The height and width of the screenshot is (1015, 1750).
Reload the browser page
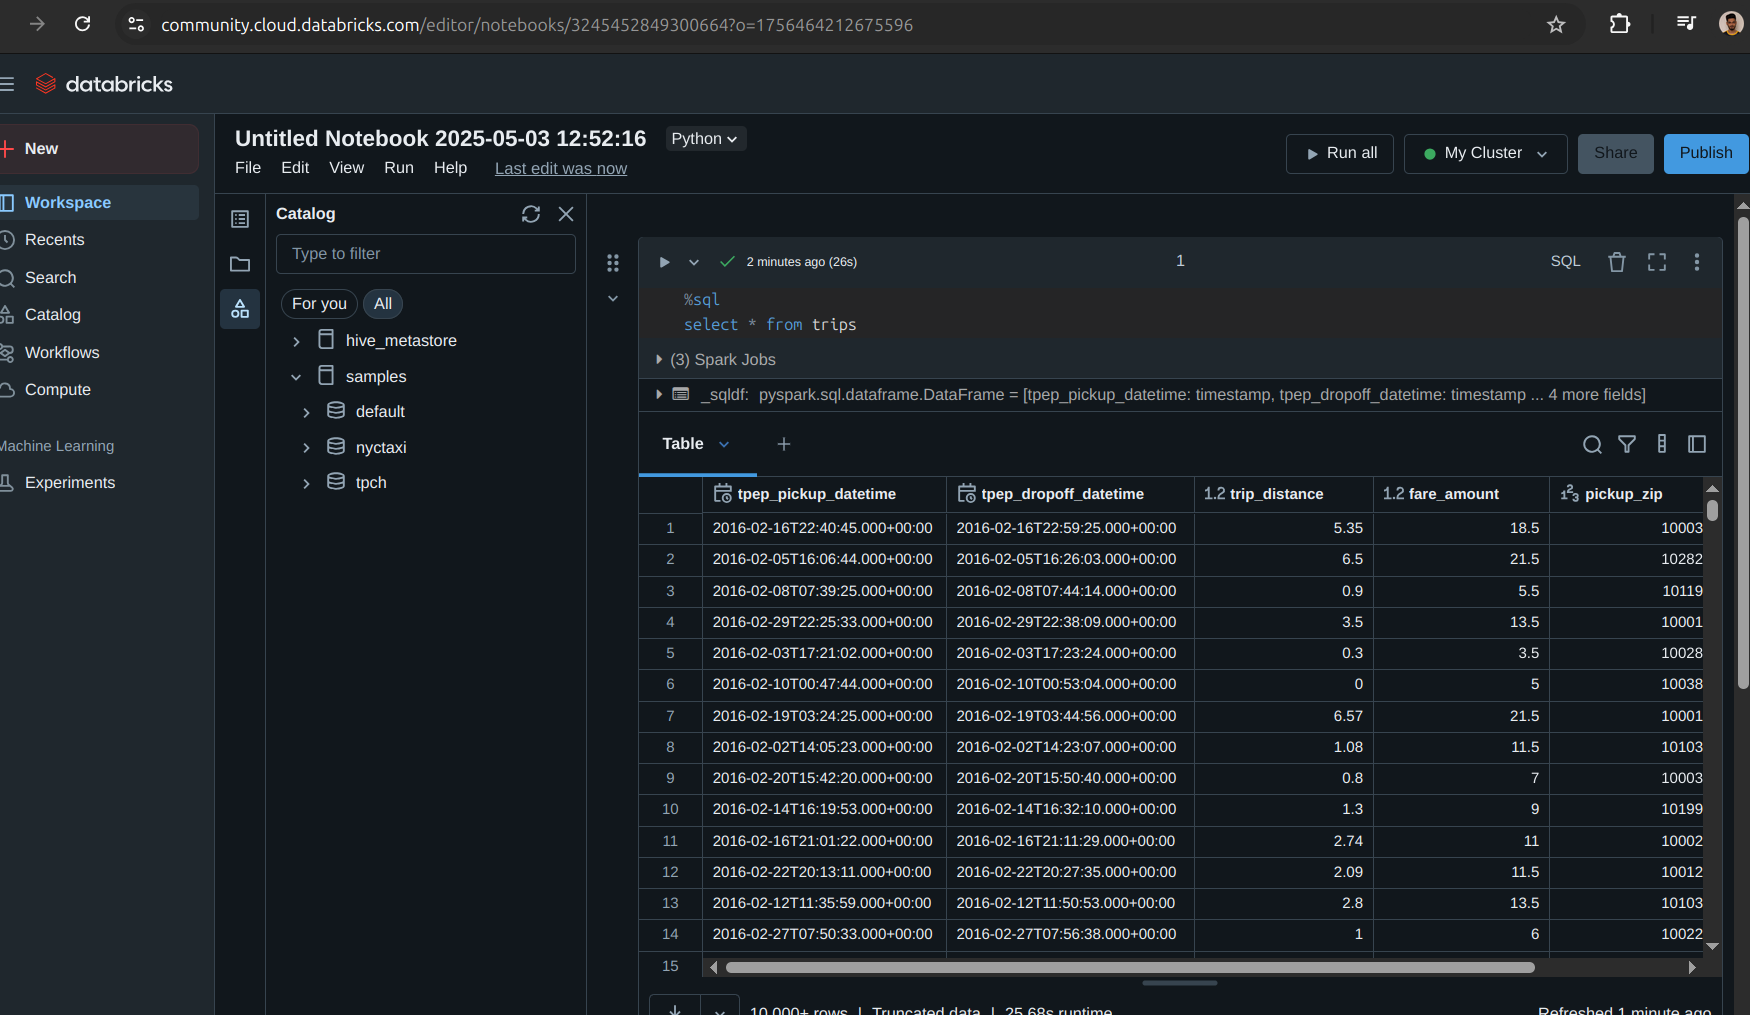tap(83, 24)
